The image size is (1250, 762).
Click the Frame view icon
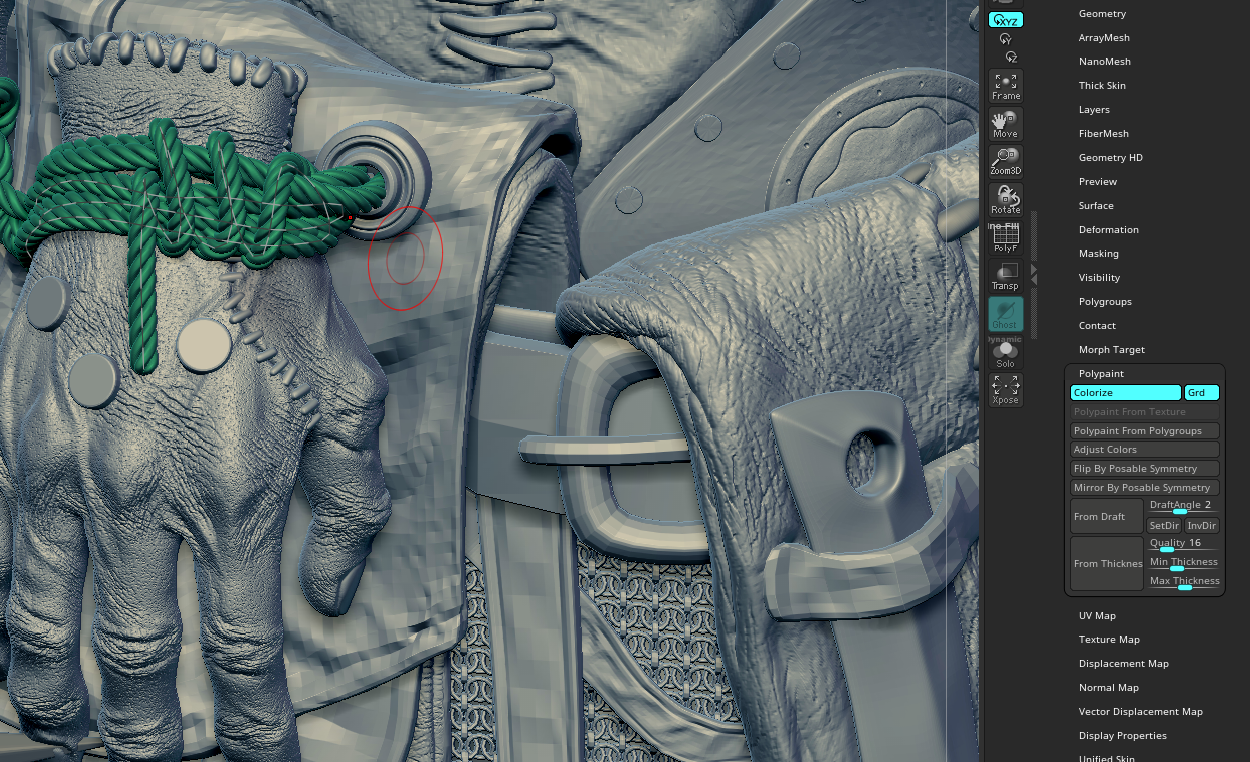pos(1006,86)
